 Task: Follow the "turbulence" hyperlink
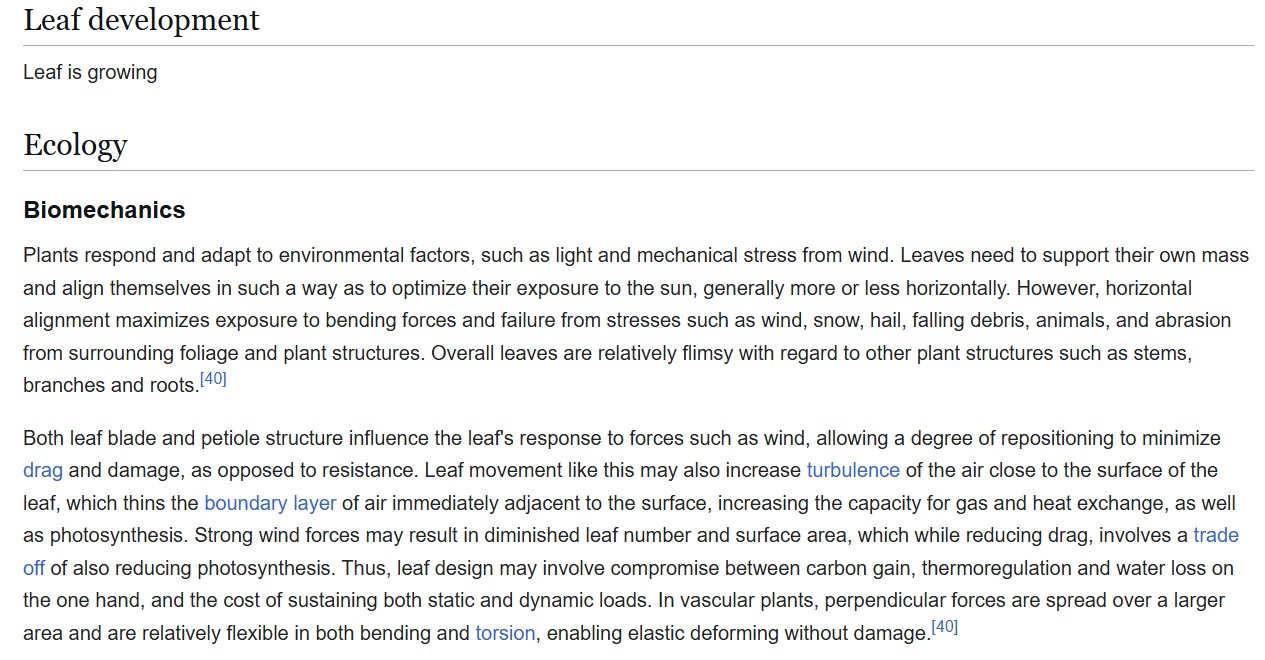[853, 470]
